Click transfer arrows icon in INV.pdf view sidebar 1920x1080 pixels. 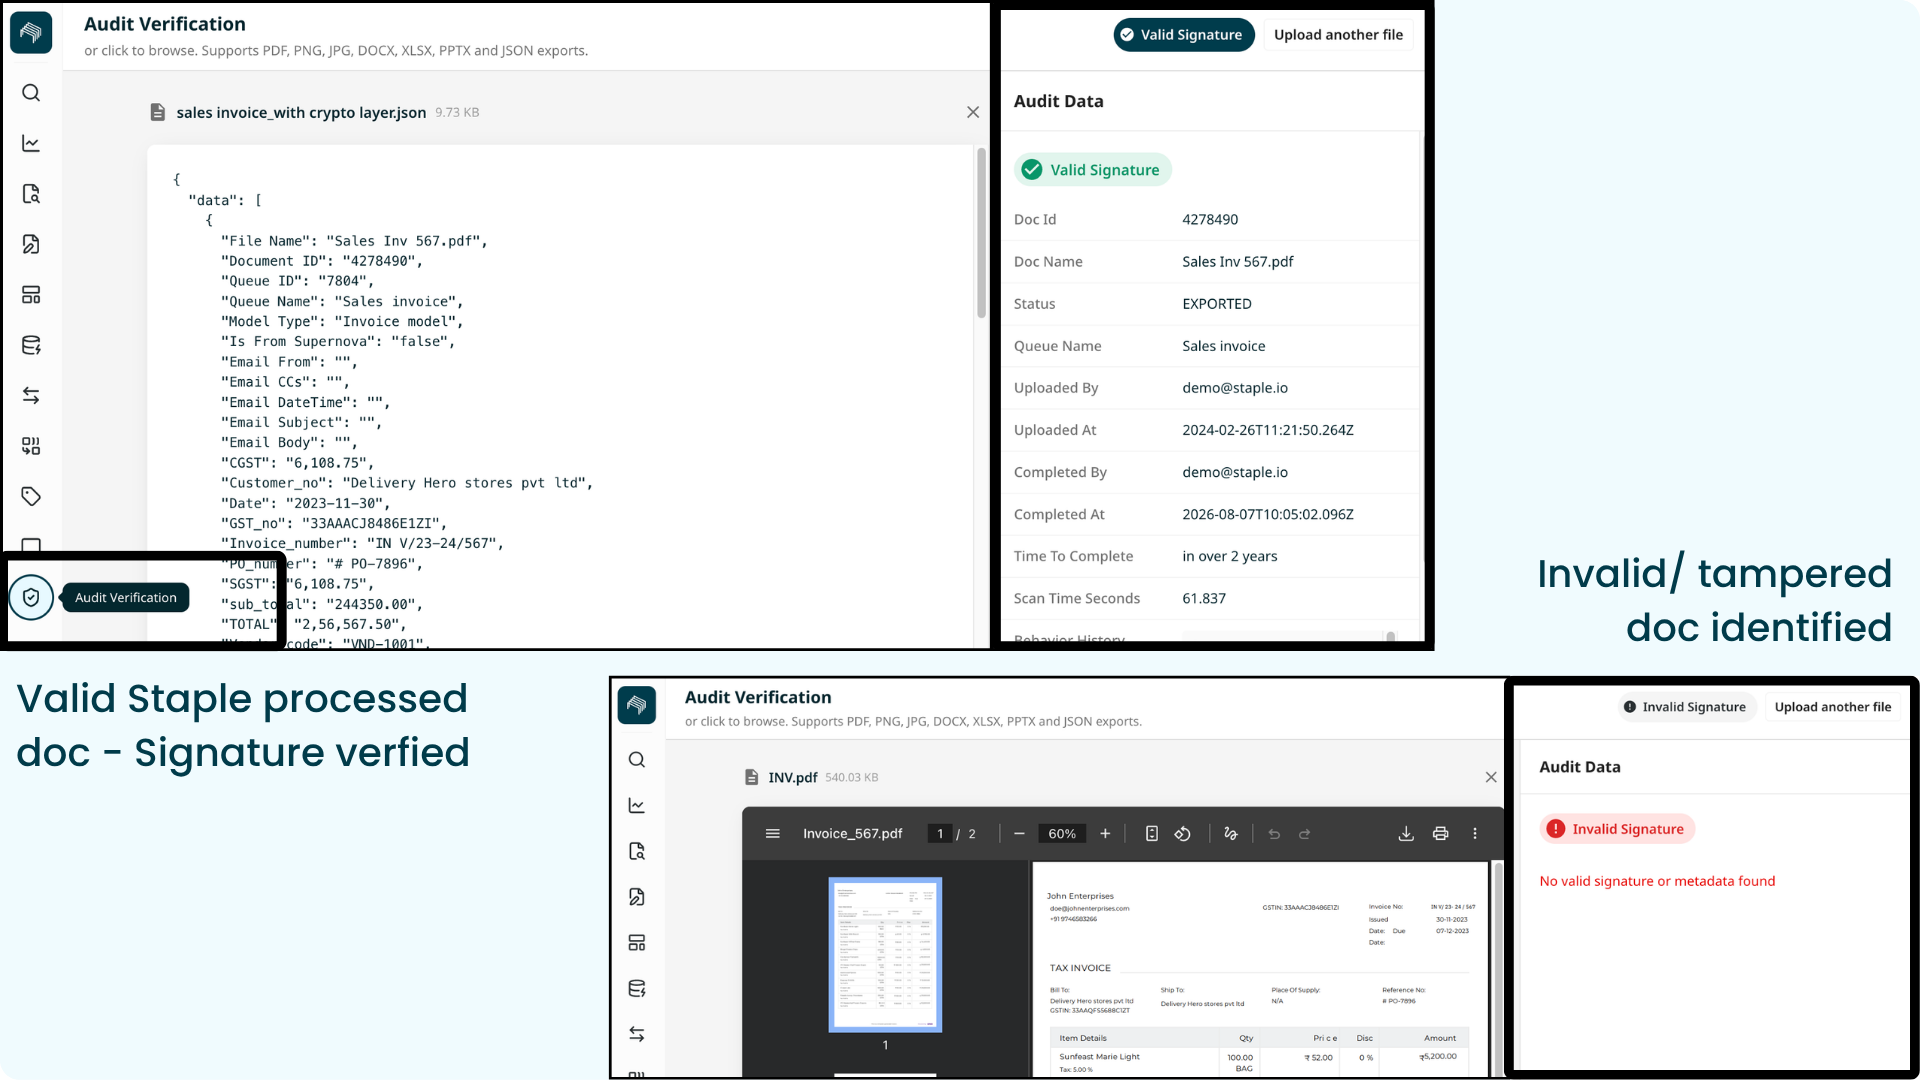click(x=637, y=1034)
